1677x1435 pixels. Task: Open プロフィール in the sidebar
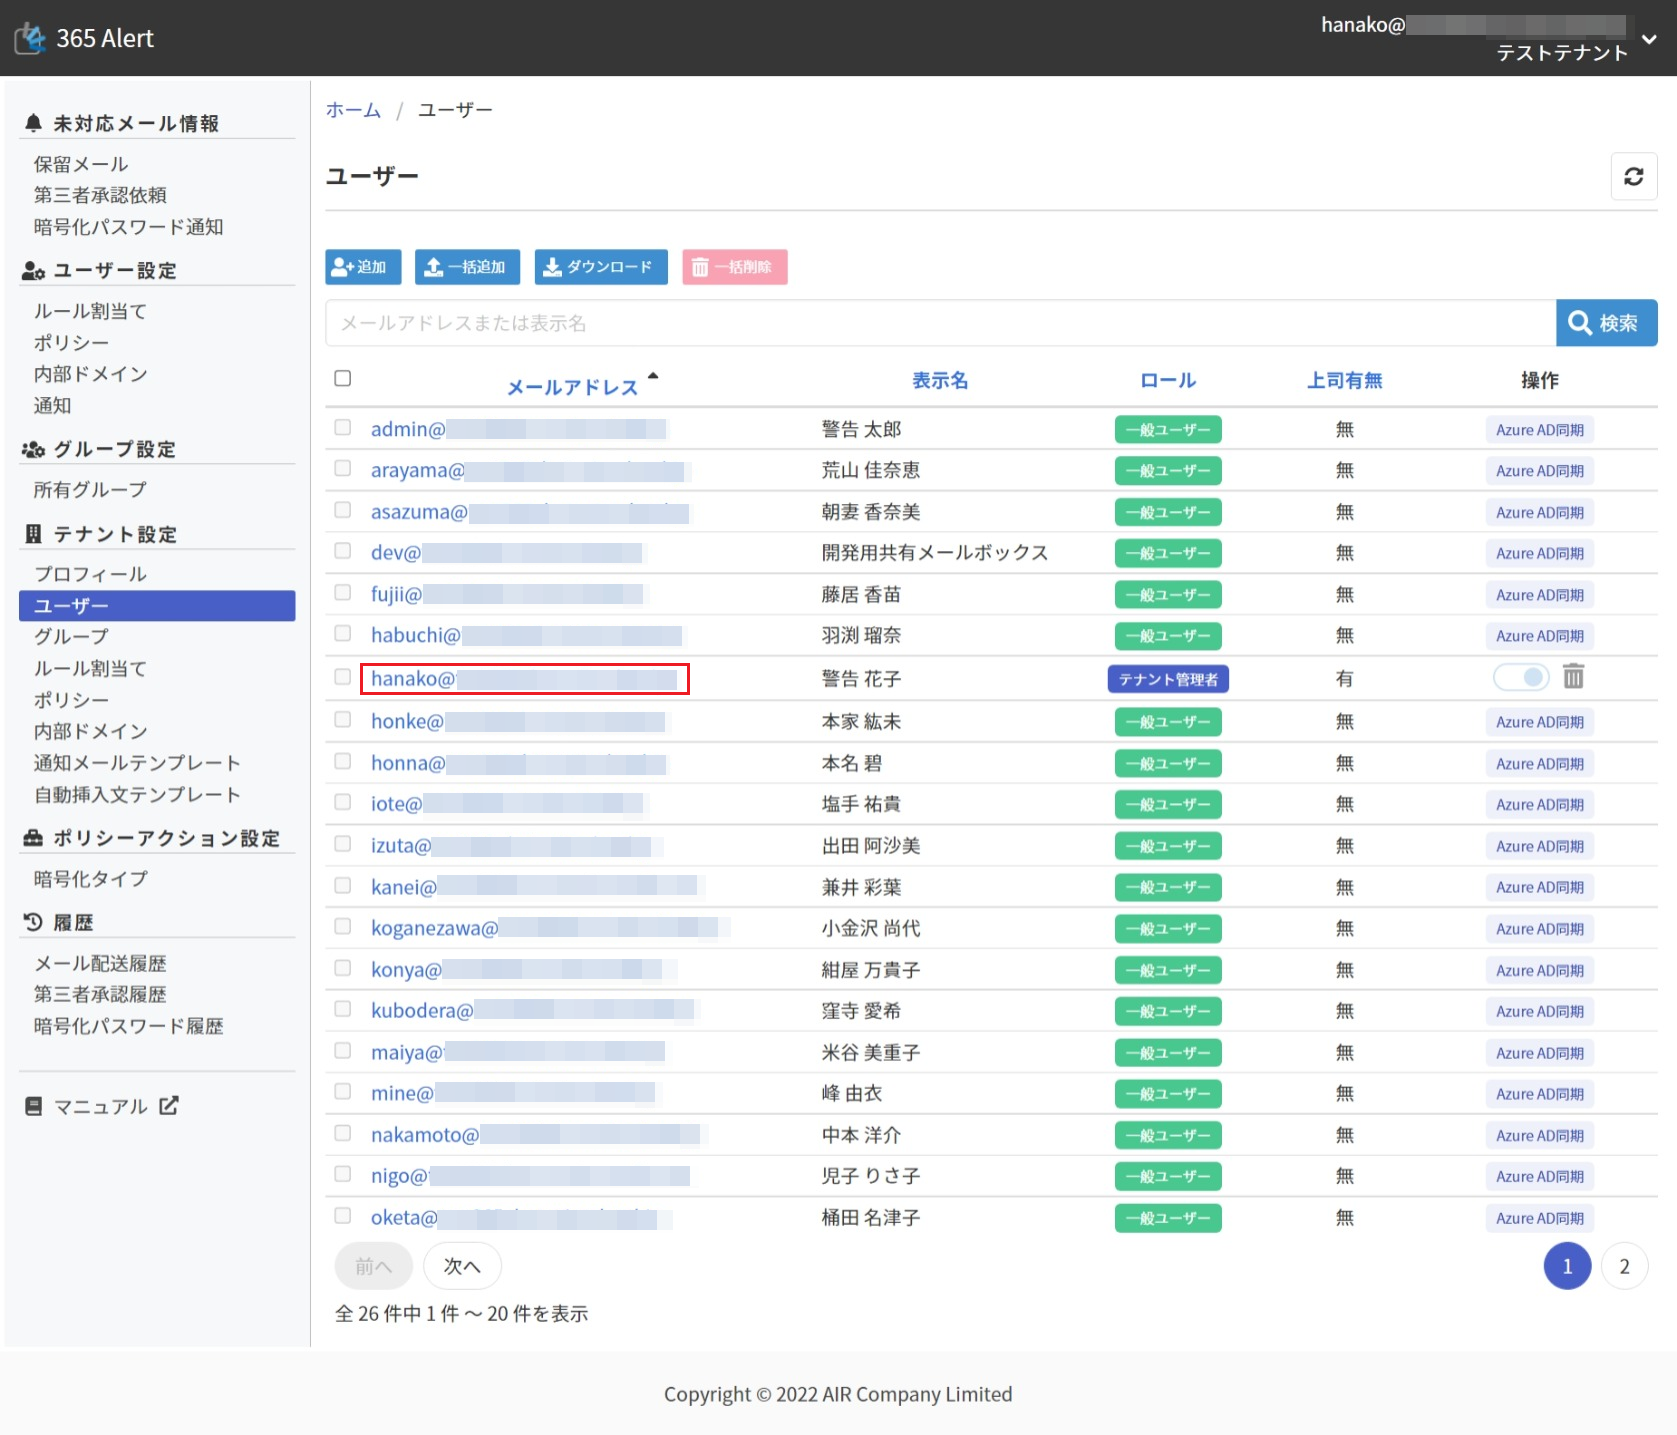coord(90,574)
